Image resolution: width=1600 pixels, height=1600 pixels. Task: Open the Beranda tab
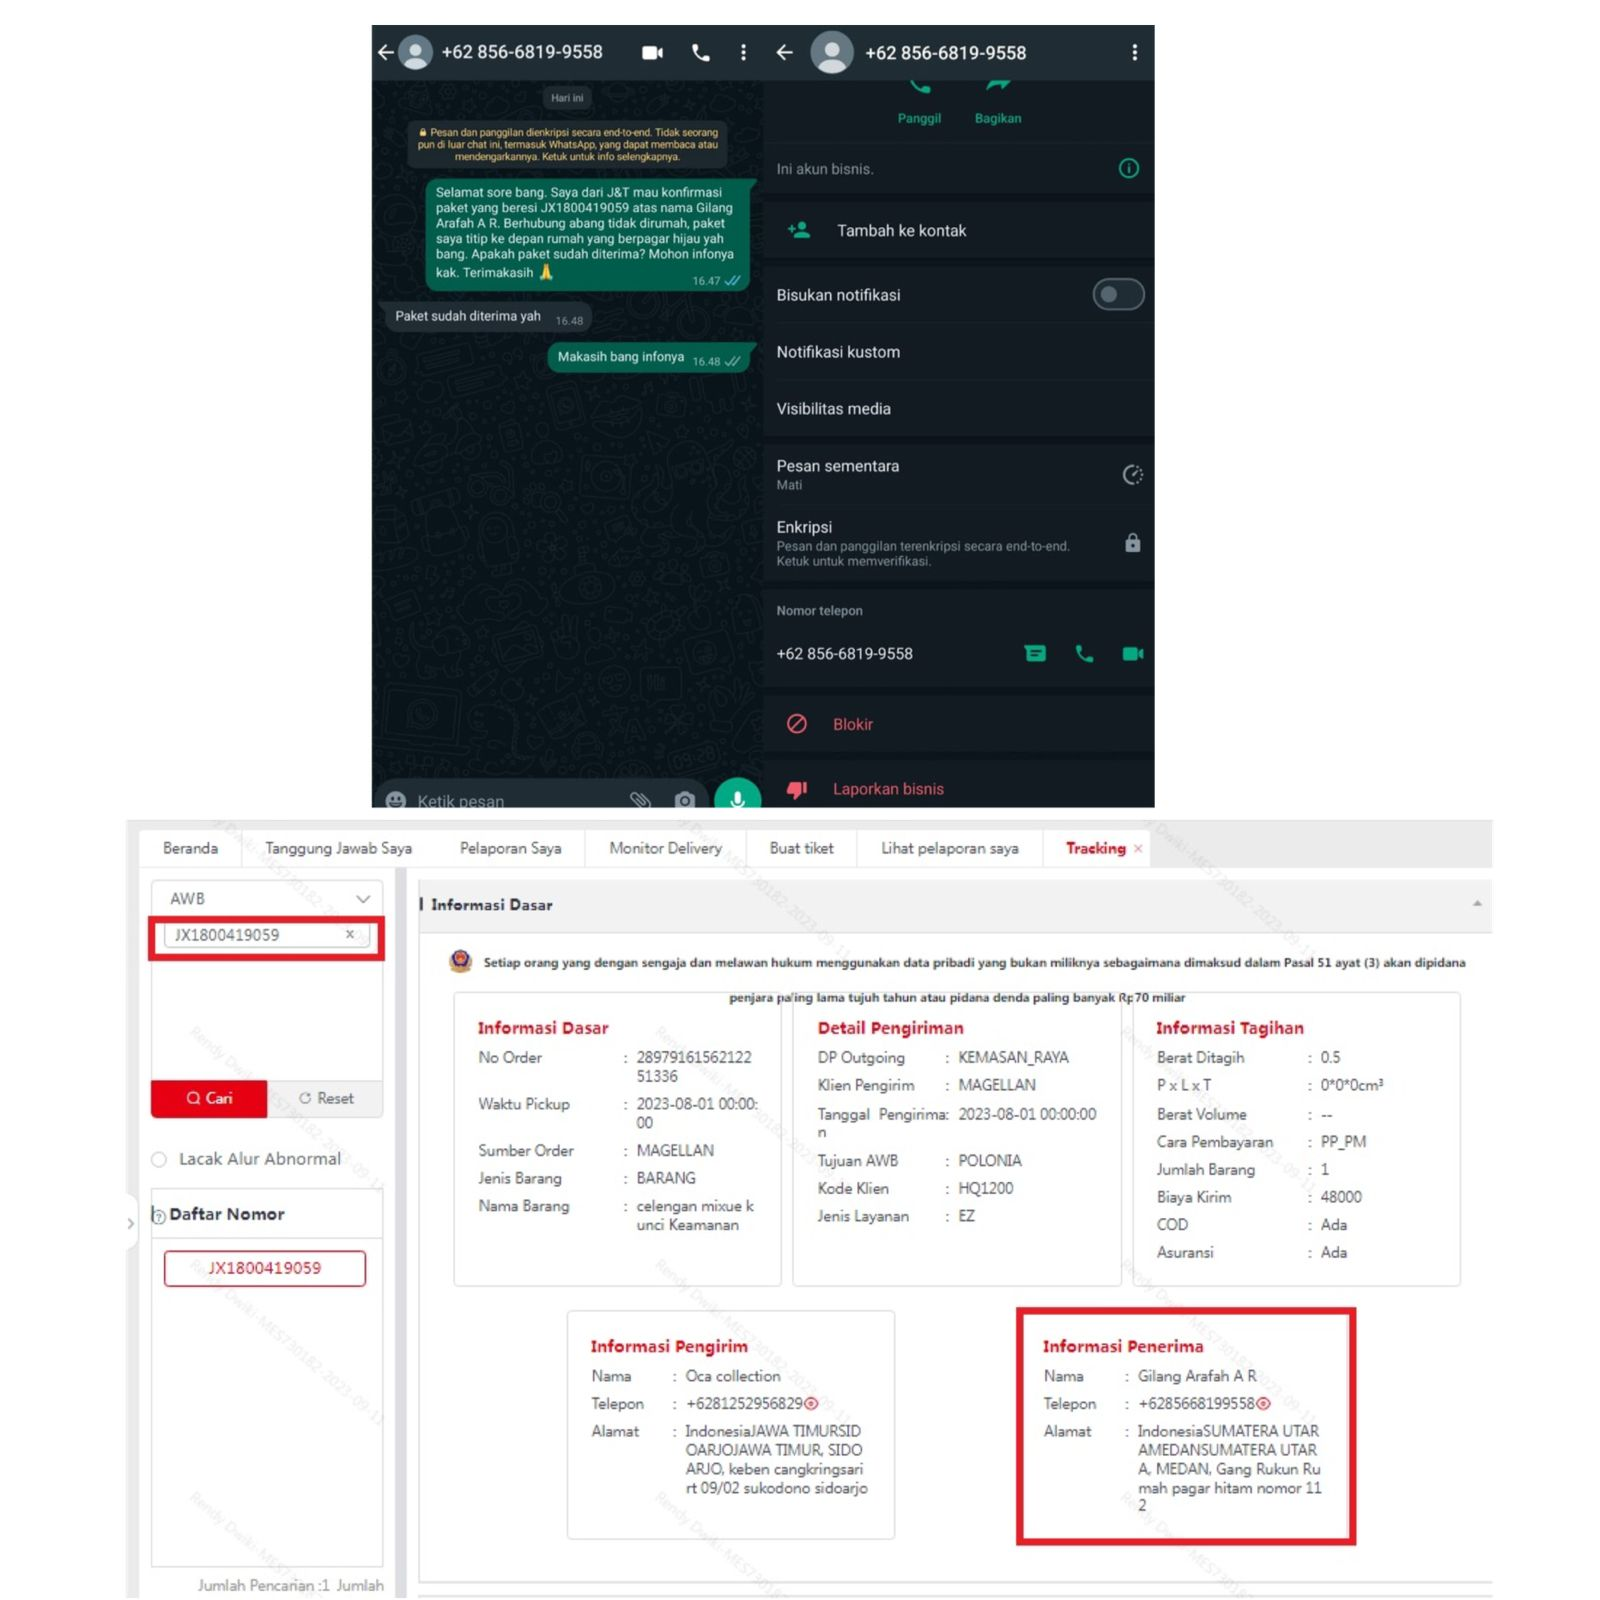pos(190,848)
